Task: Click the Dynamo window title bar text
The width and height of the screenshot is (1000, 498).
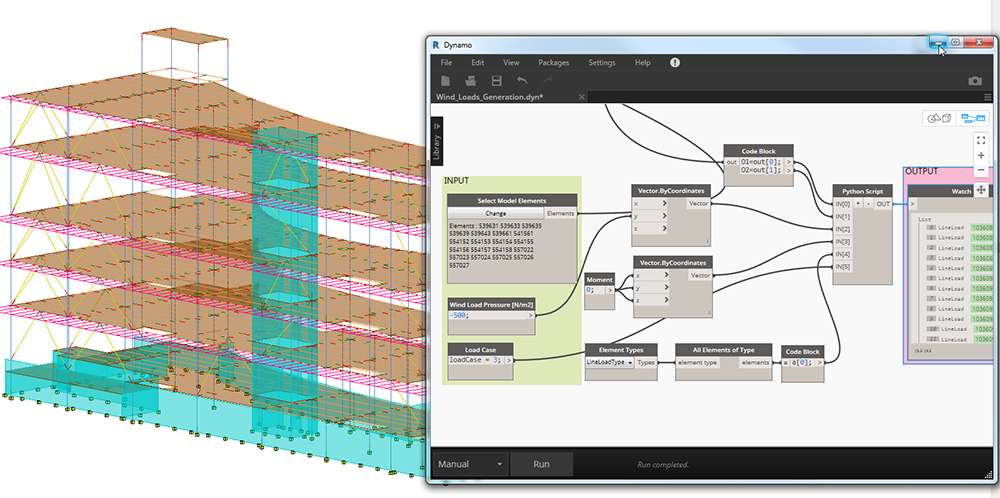Action: pyautogui.click(x=457, y=45)
